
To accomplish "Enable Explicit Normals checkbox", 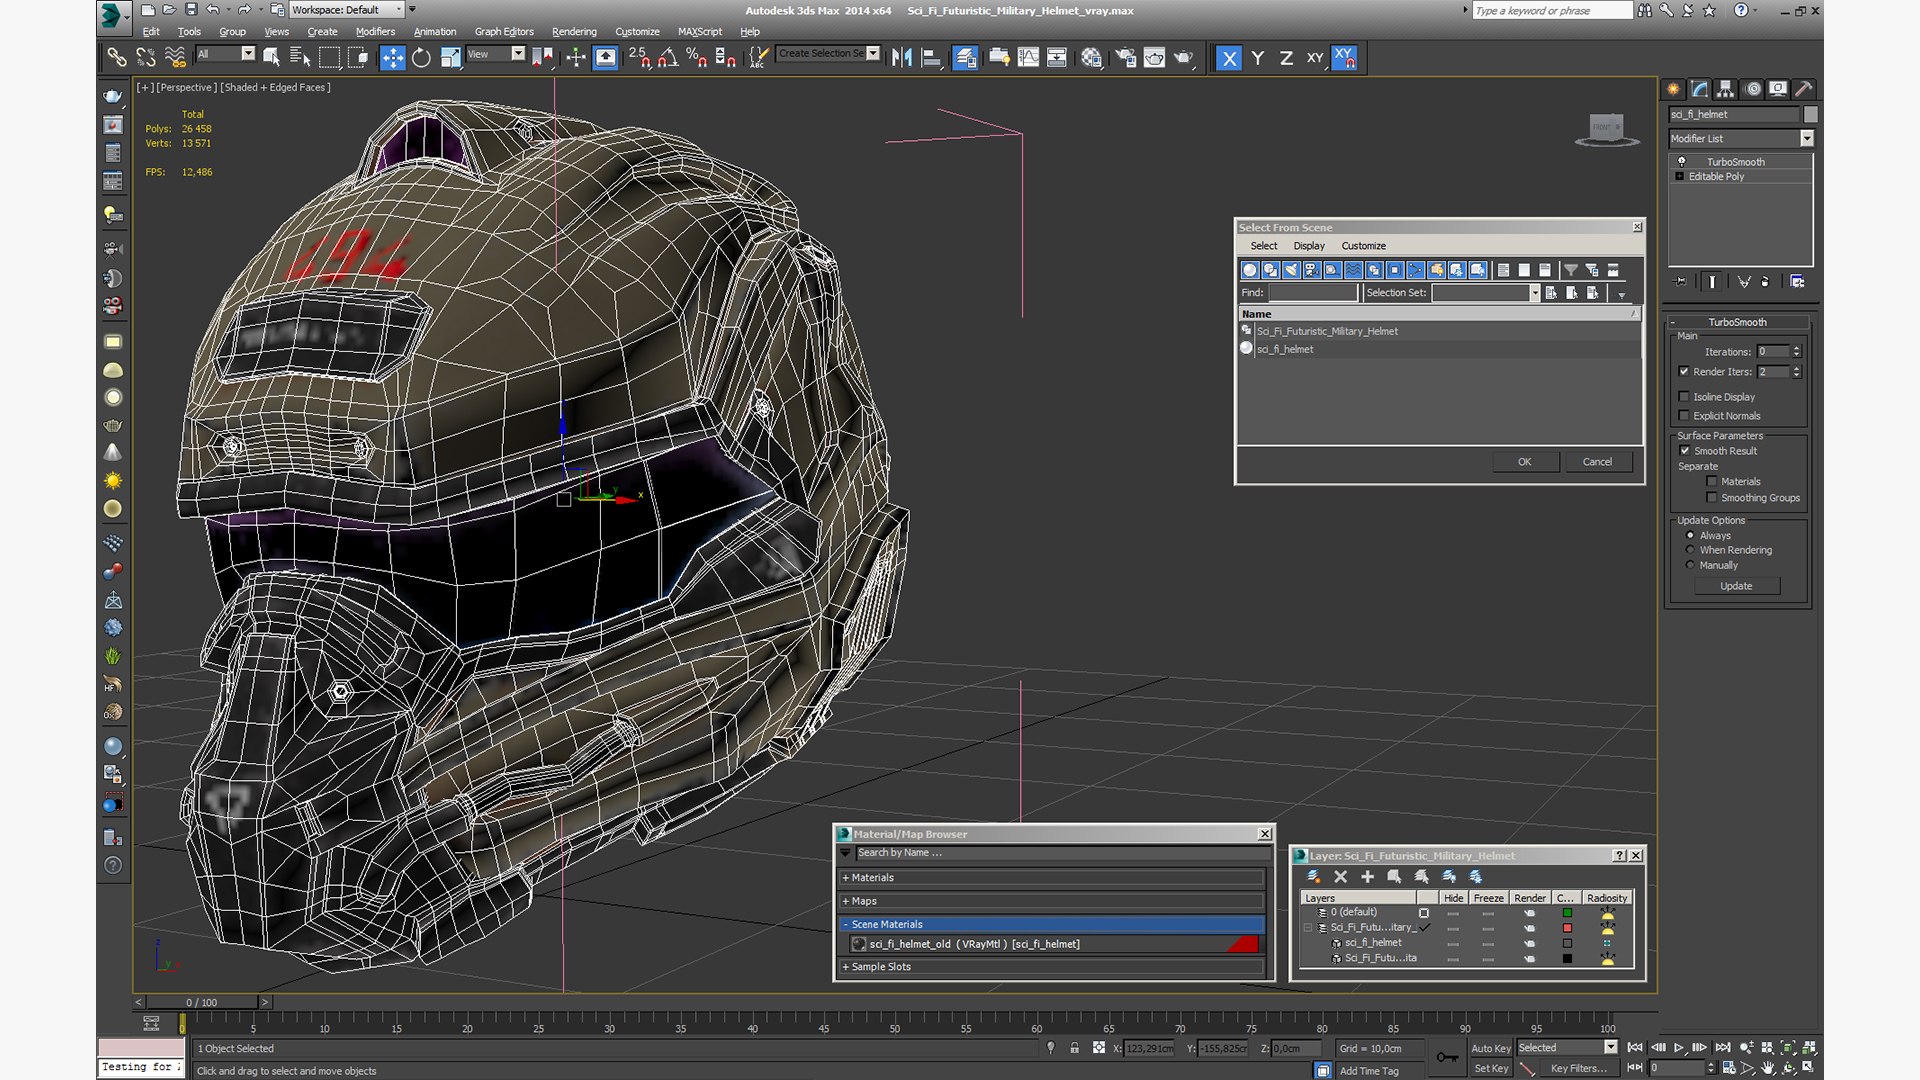I will 1684,415.
